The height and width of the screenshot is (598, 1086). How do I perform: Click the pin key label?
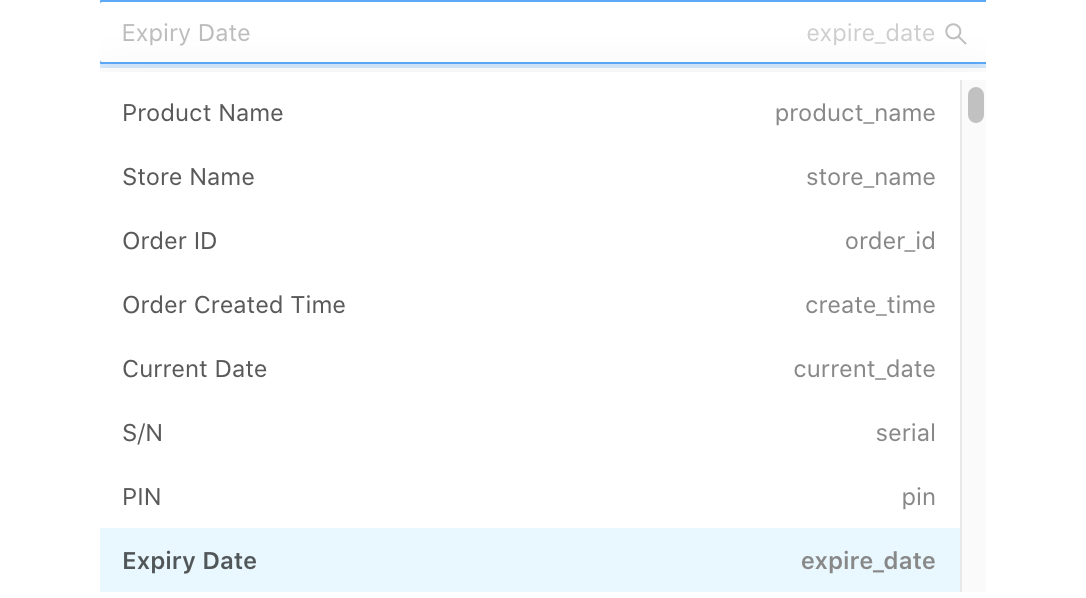pyautogui.click(x=918, y=497)
